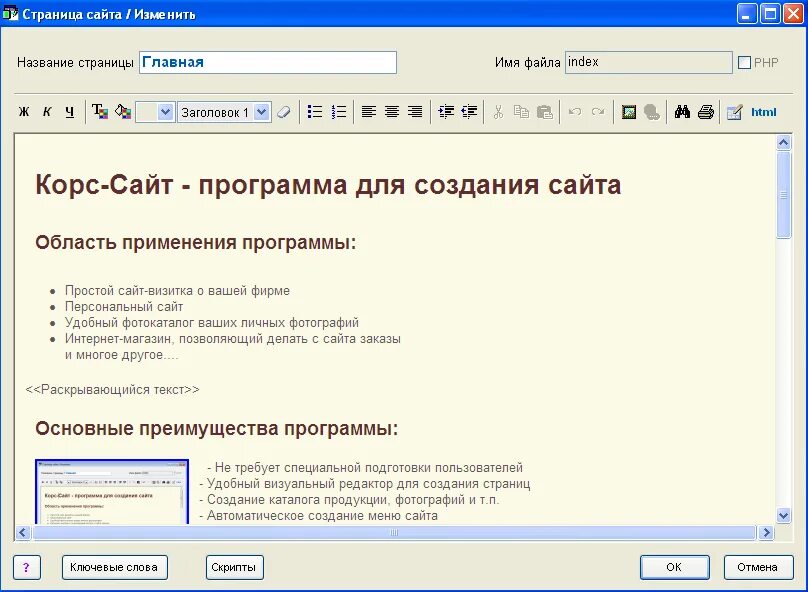Click the horizontal scrollbar right arrow
The height and width of the screenshot is (592, 808).
(766, 533)
